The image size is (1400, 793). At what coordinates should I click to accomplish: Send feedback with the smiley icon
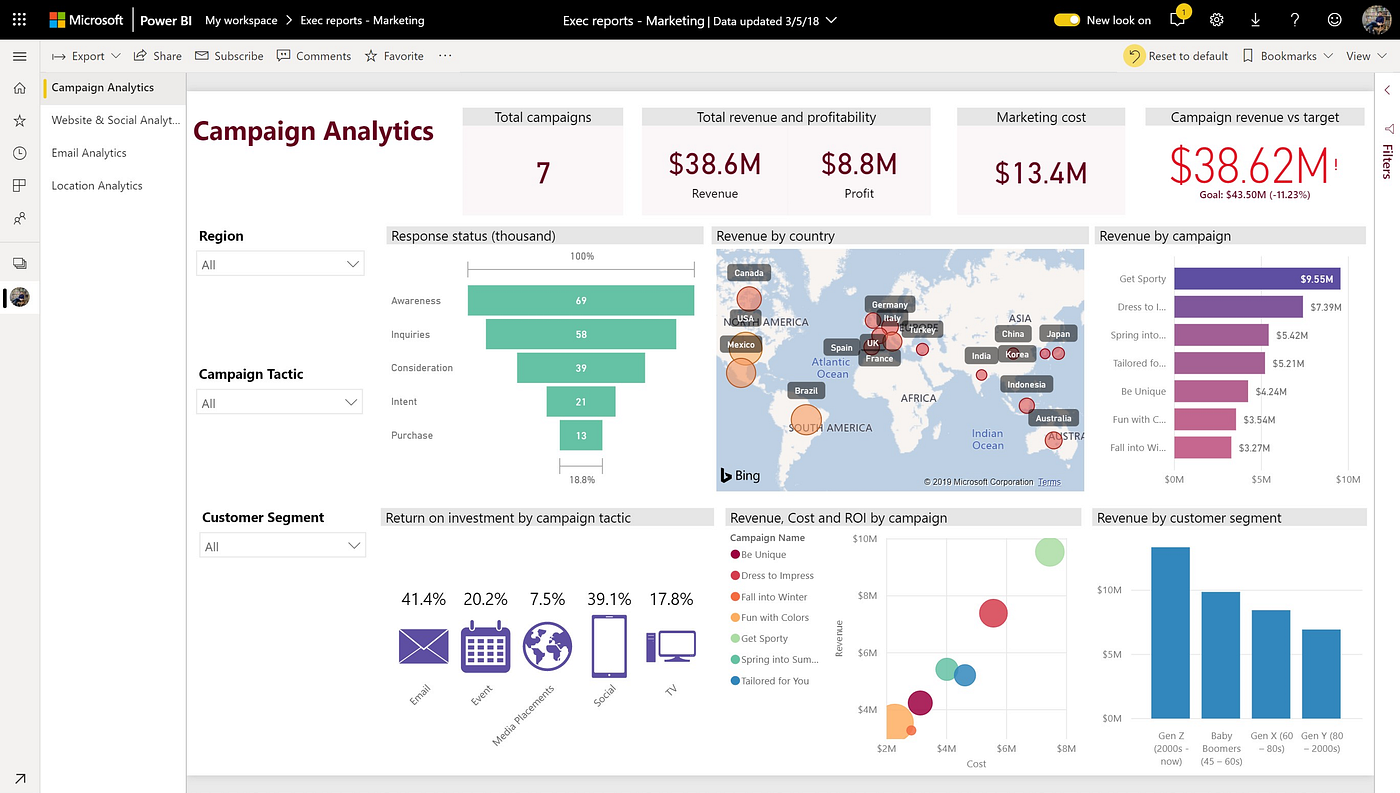[1334, 19]
